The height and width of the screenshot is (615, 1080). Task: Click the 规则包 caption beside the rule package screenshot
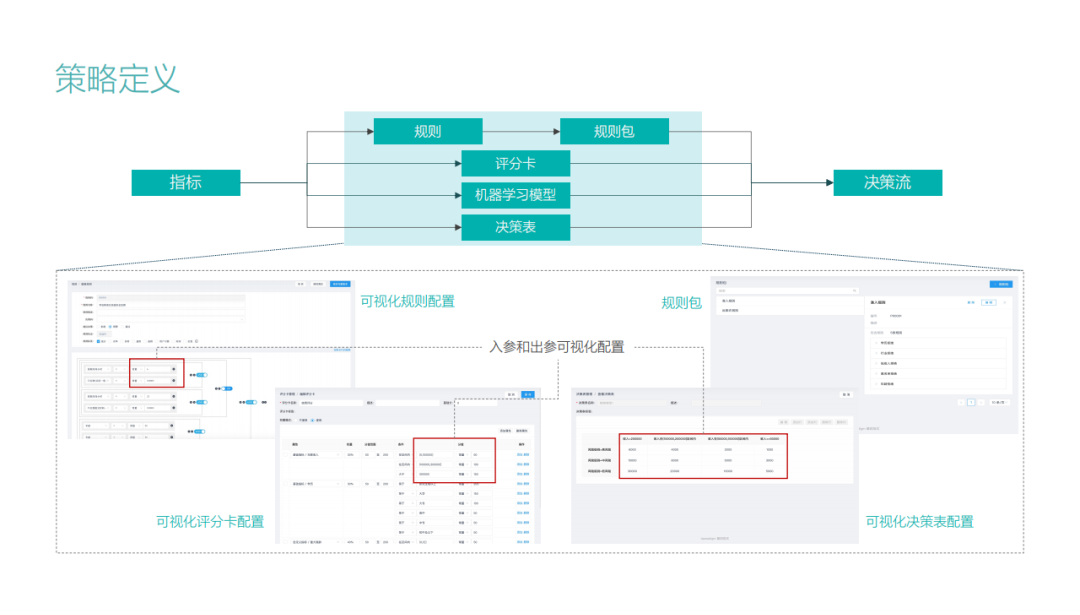(681, 303)
